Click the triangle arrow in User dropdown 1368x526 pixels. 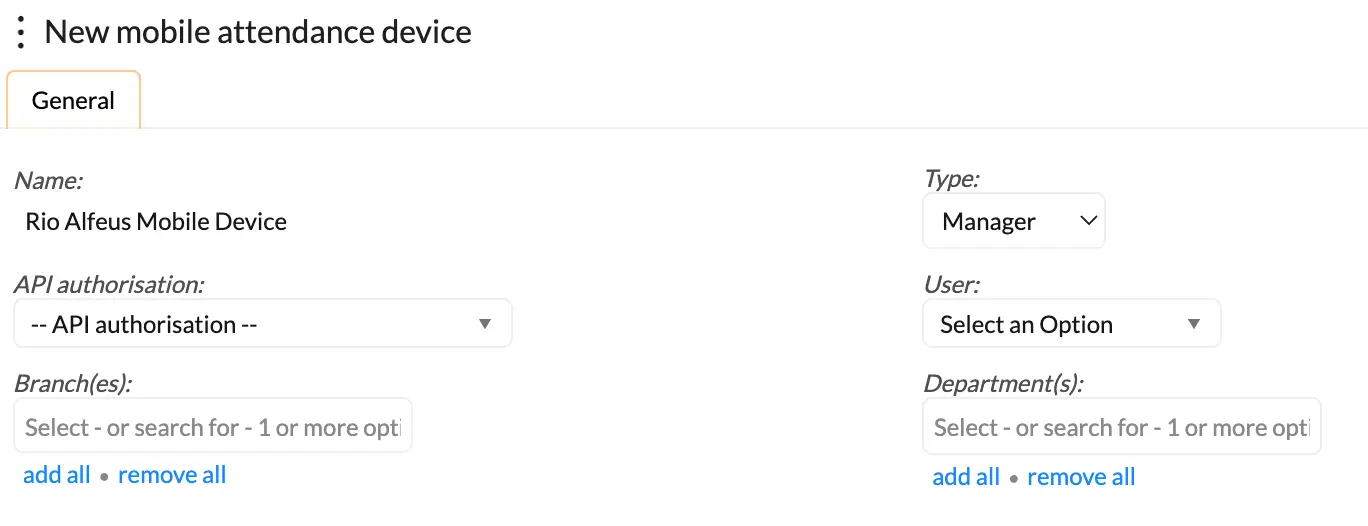click(1193, 325)
